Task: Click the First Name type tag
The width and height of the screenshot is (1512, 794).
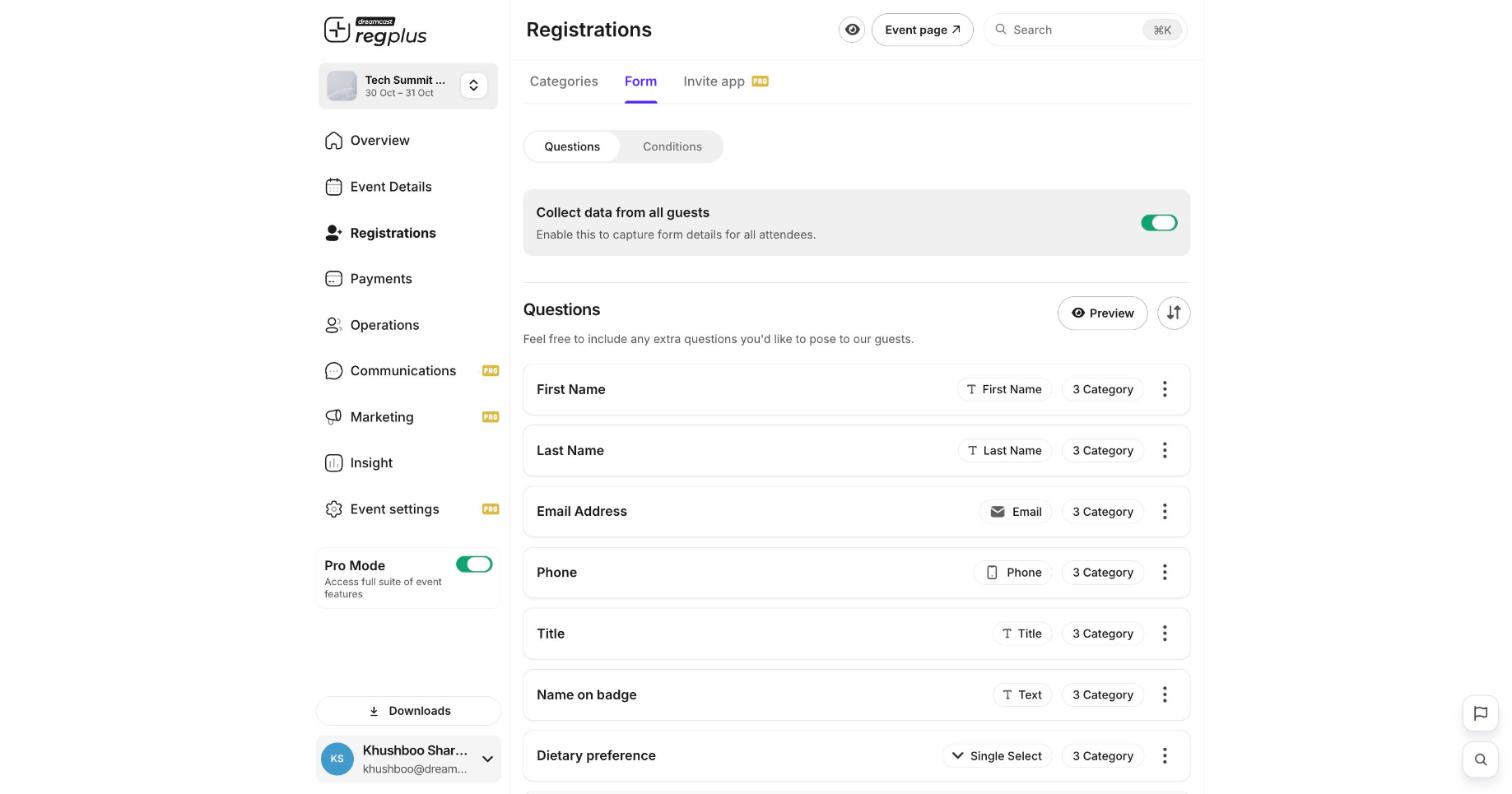Action: [1004, 389]
